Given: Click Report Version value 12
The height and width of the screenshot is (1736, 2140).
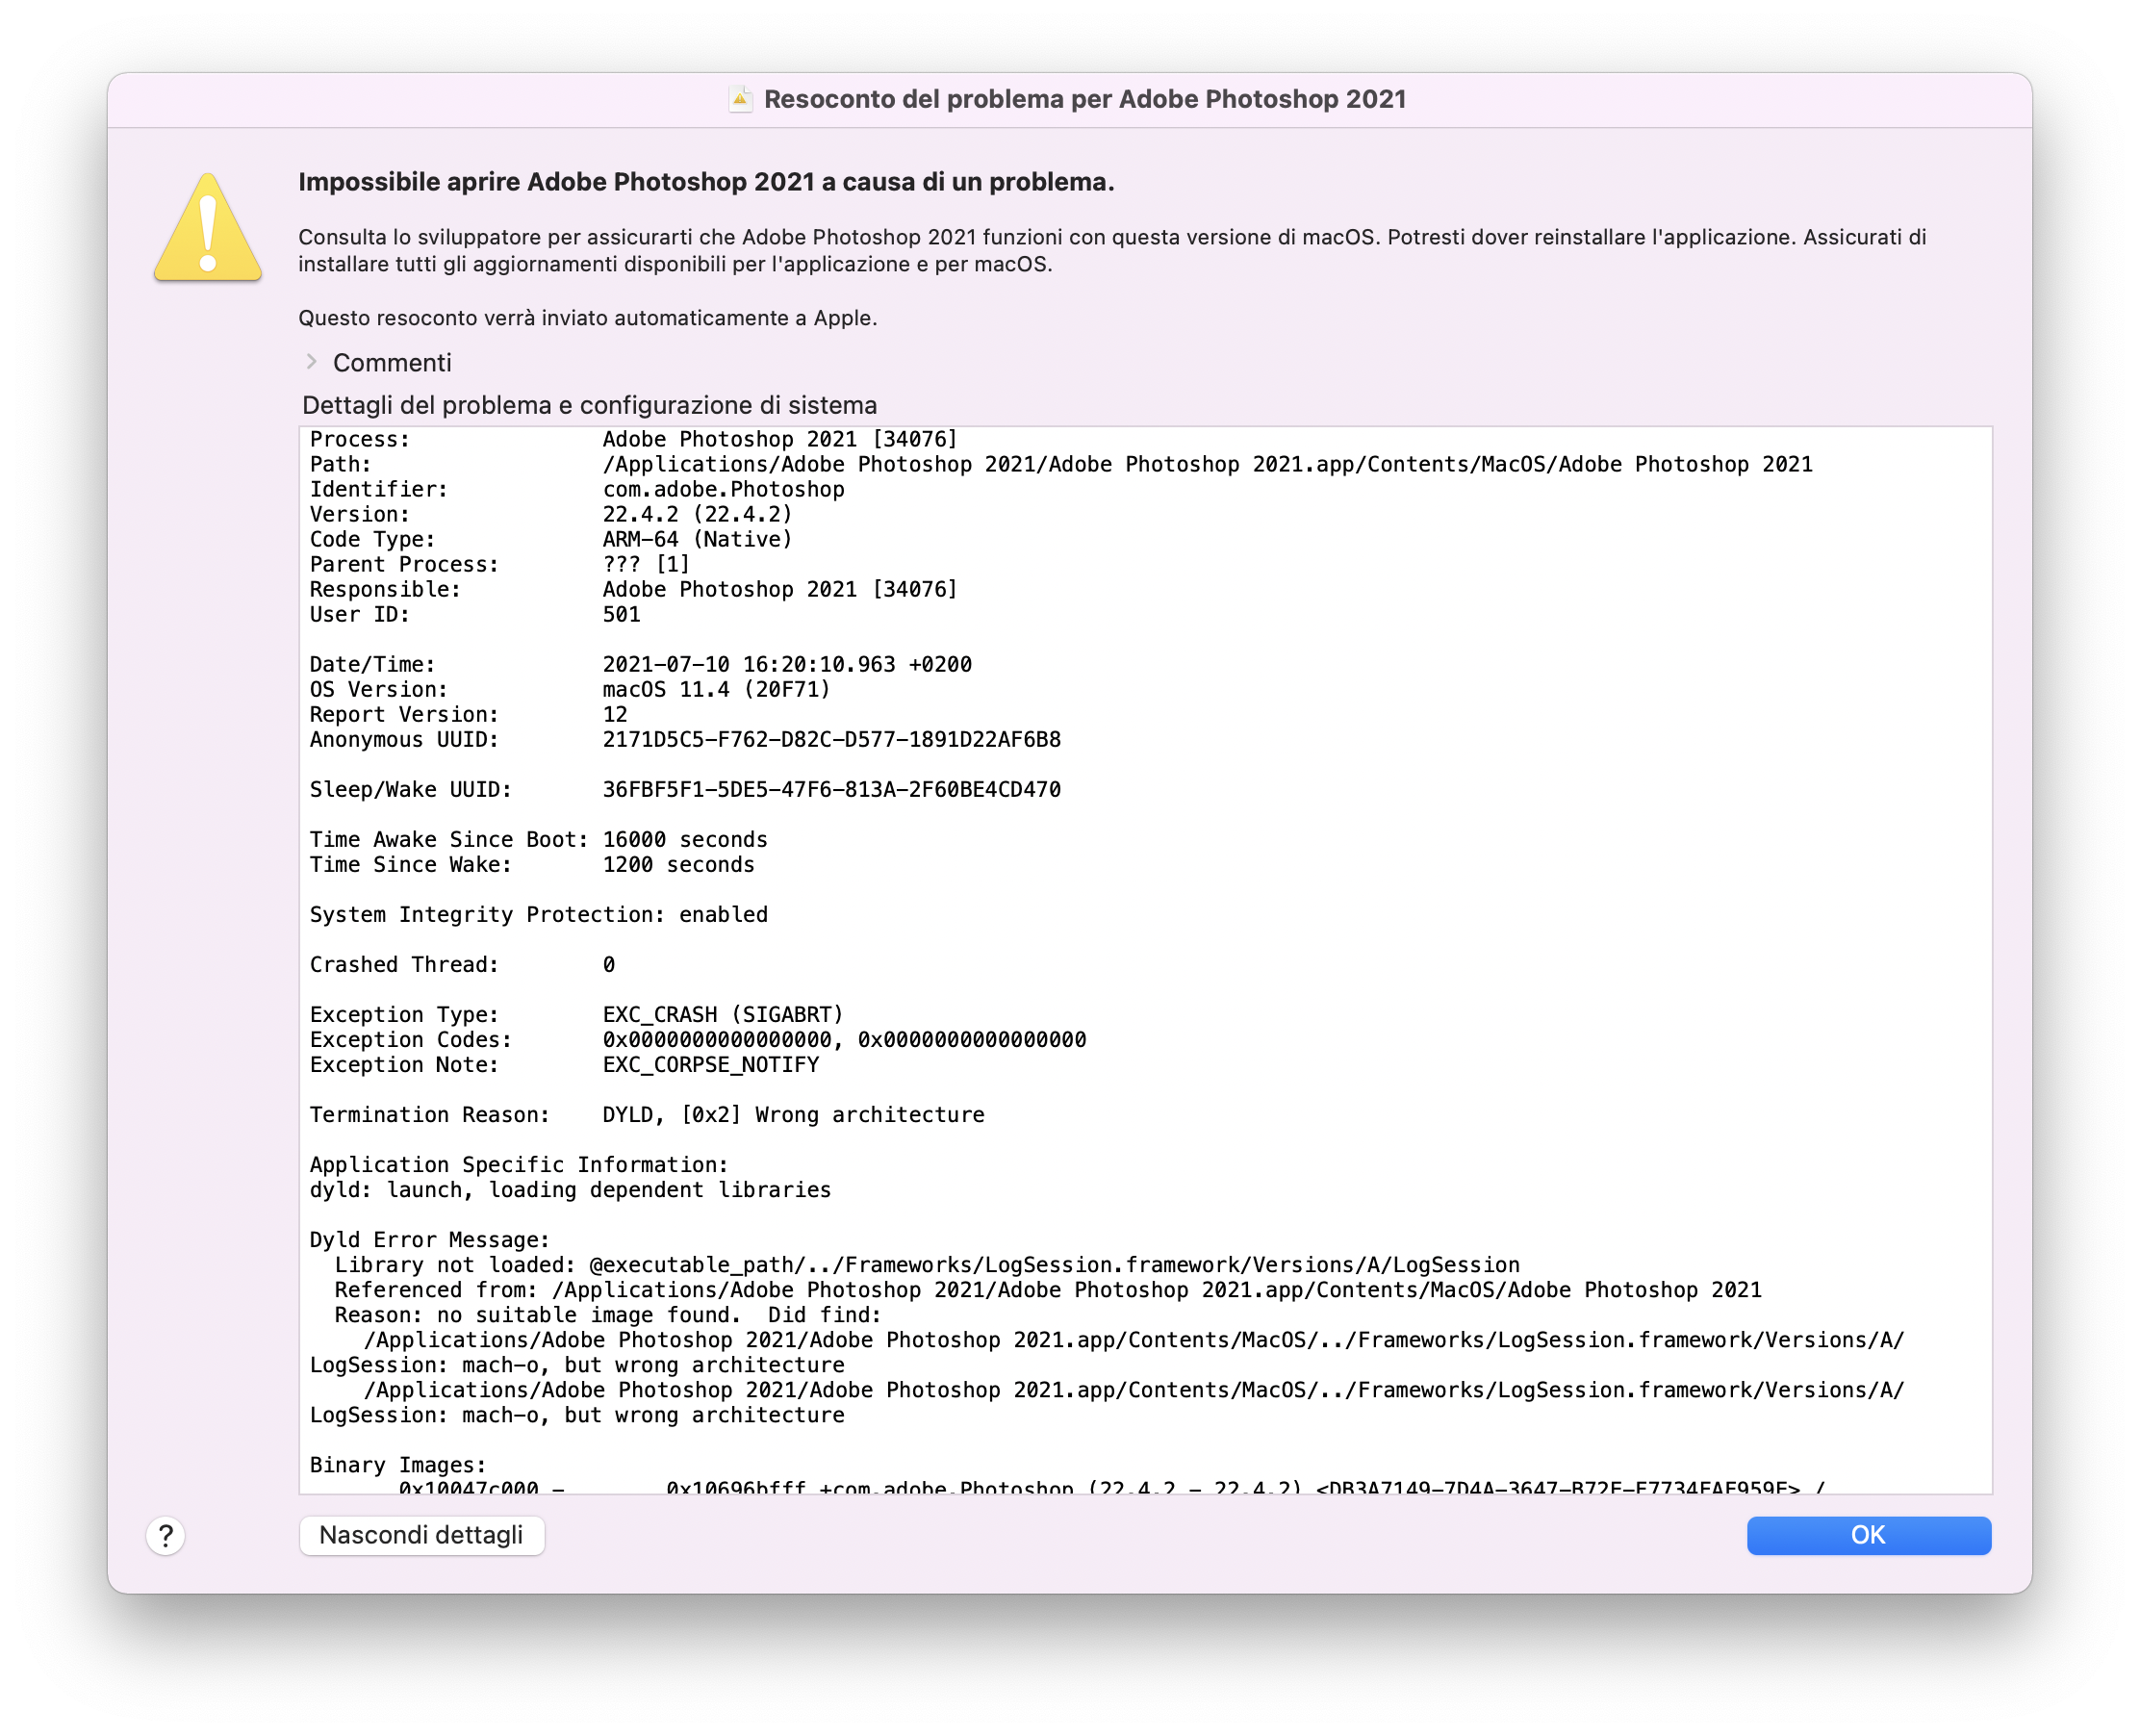Looking at the screenshot, I should [615, 714].
